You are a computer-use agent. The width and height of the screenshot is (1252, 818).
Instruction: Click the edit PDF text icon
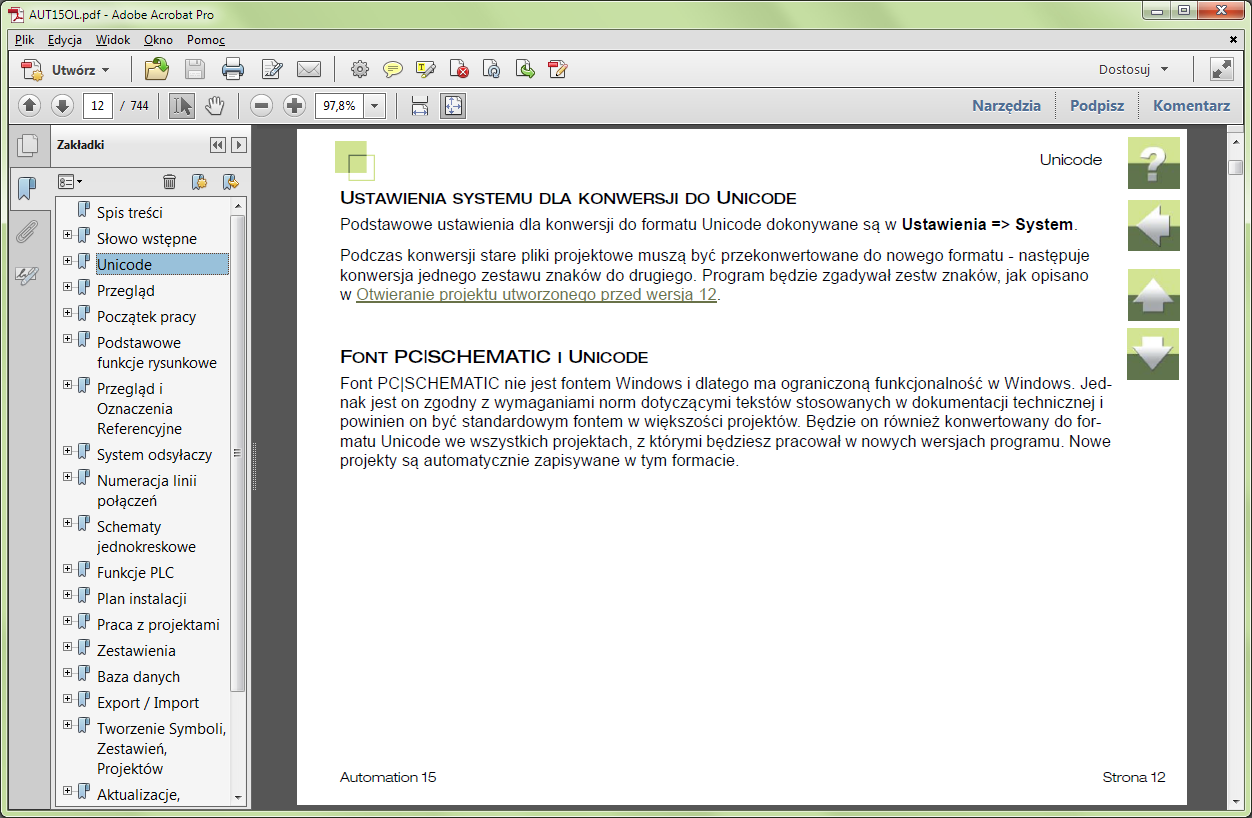coord(558,69)
